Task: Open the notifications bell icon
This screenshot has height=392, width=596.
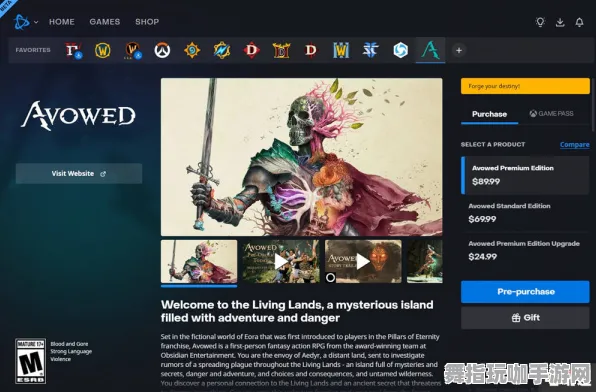Action: coord(579,22)
